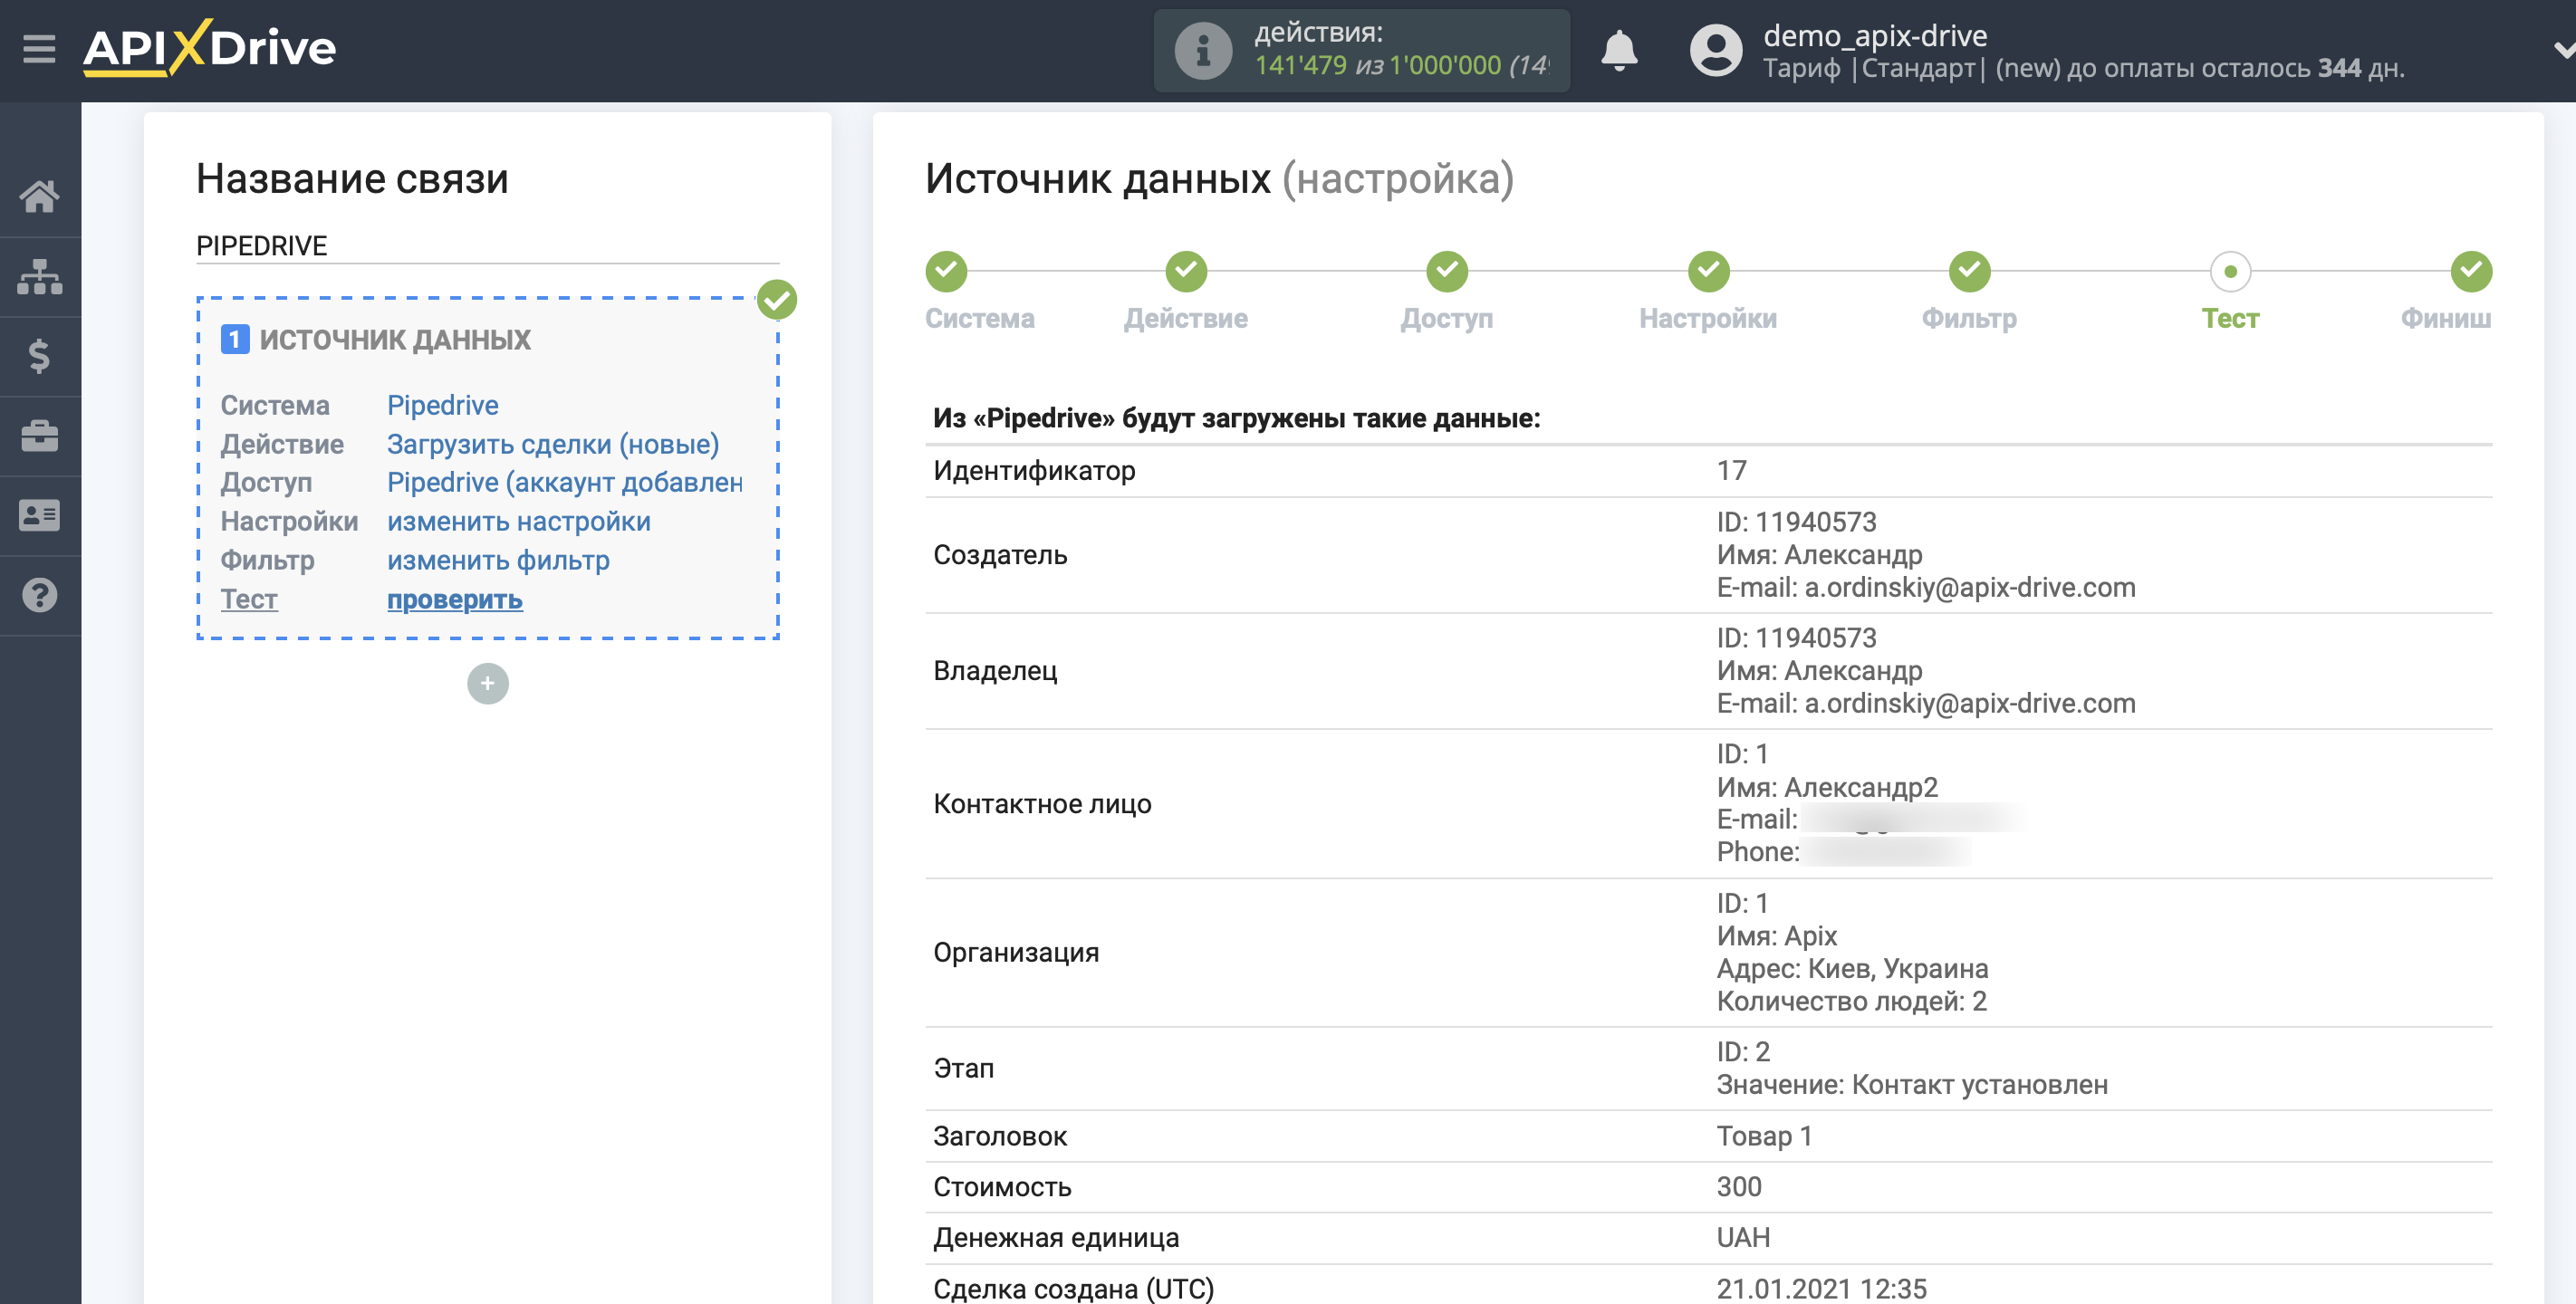Go to the Действие step circle

(x=1186, y=271)
